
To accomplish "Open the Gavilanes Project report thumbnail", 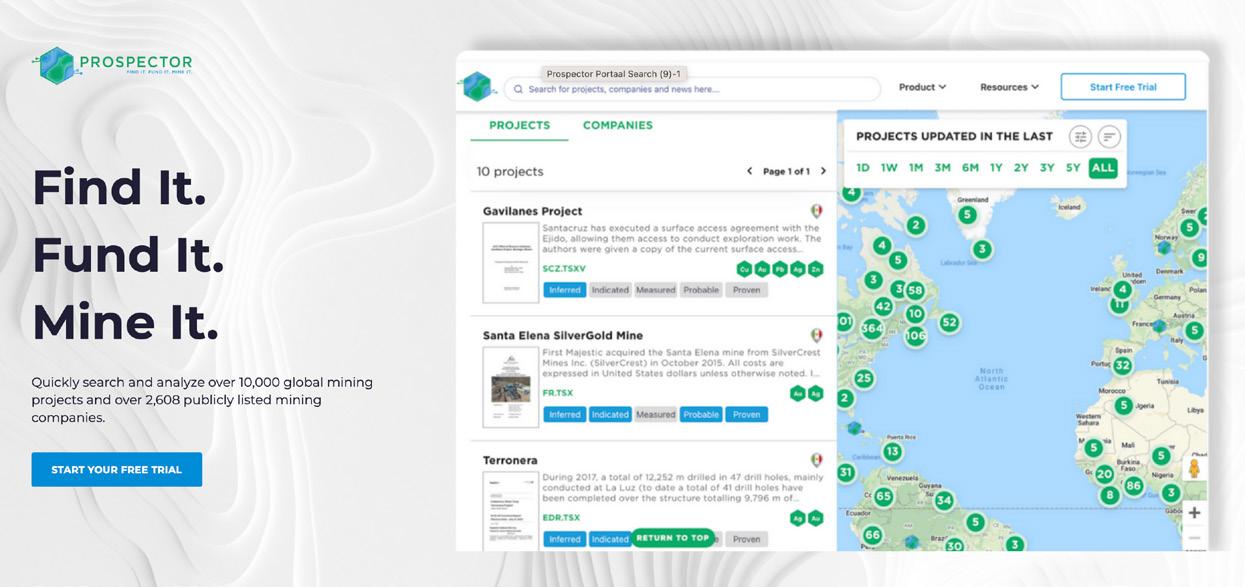I will pos(510,263).
